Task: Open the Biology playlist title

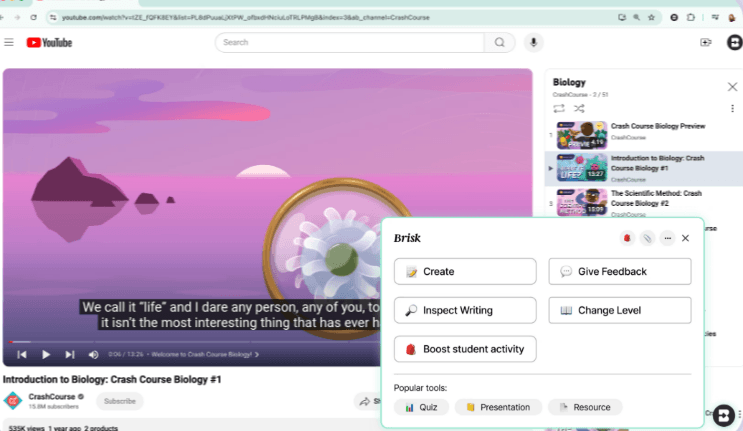Action: coord(569,82)
